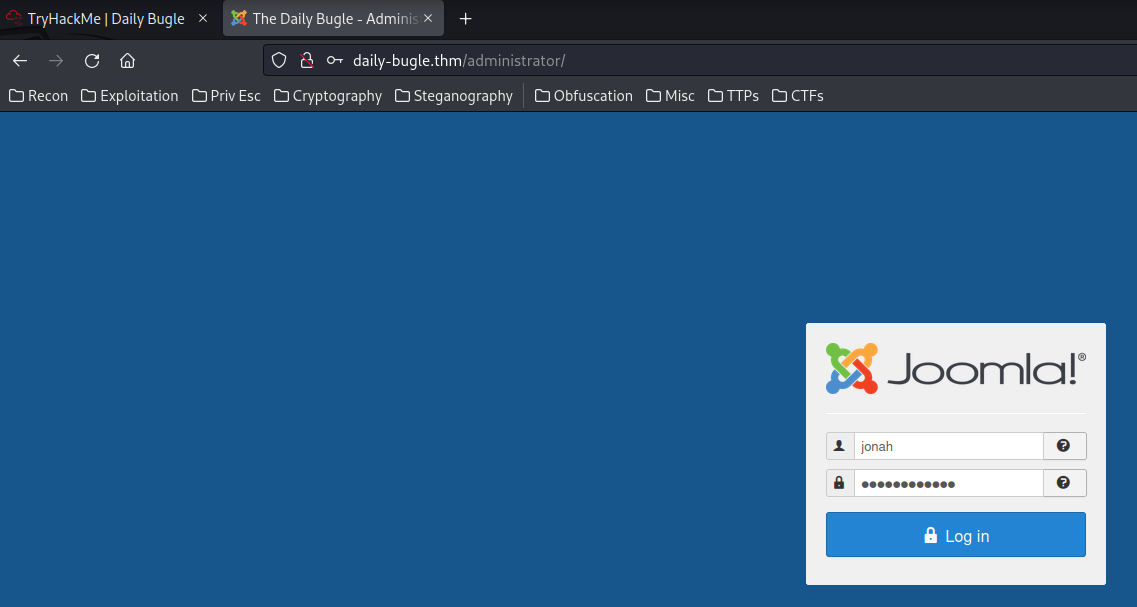Click the help icon beside password field
Viewport: 1137px width, 607px height.
(x=1064, y=483)
